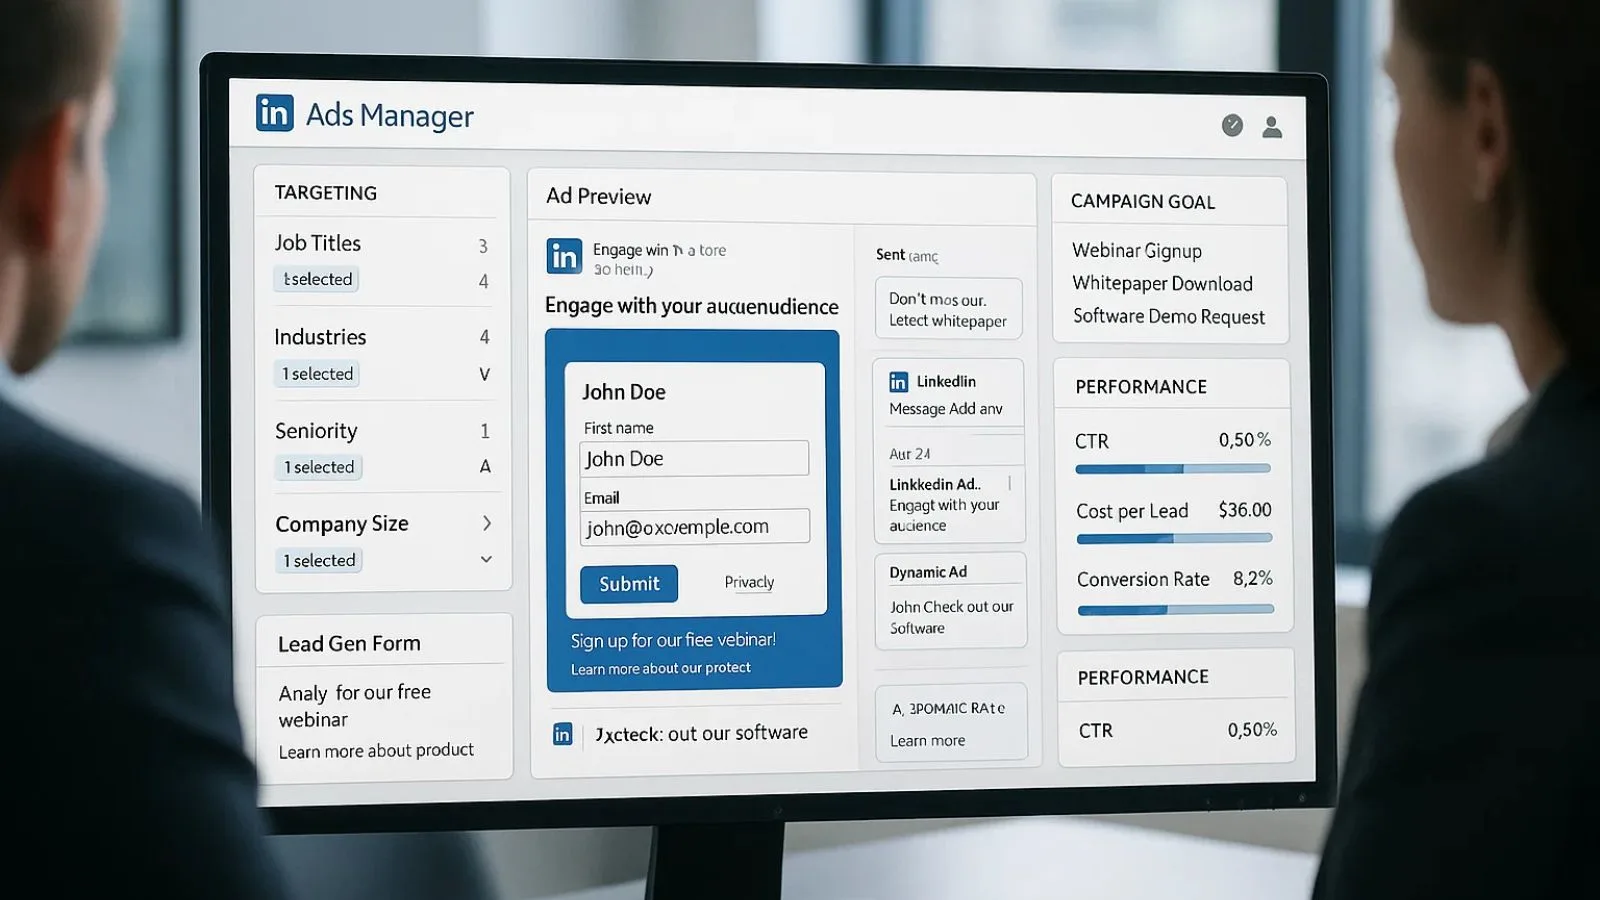Expand the Company Size right chevron

[487, 523]
